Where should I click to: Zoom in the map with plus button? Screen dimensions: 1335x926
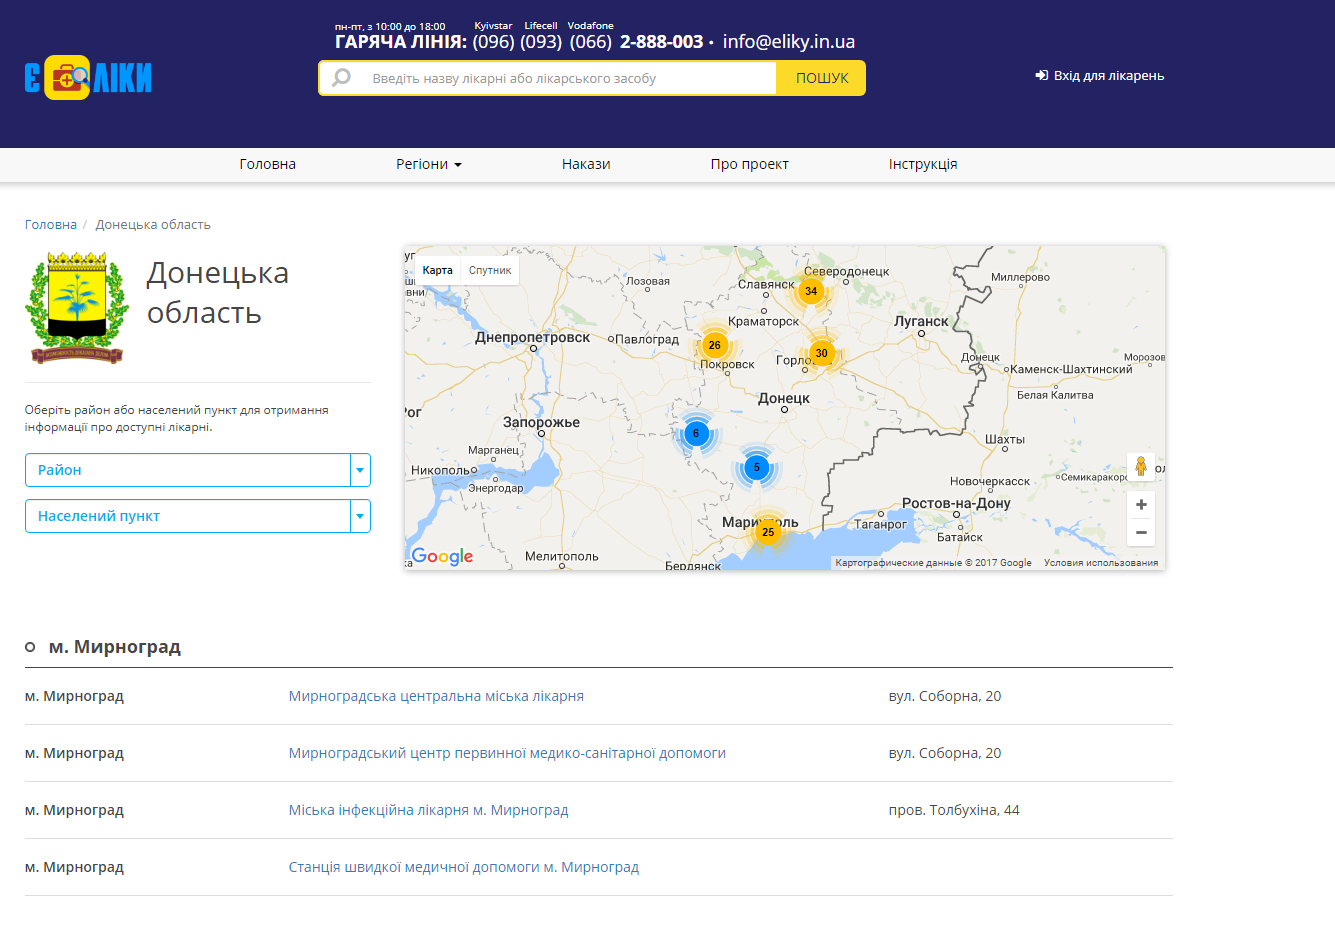pos(1141,505)
